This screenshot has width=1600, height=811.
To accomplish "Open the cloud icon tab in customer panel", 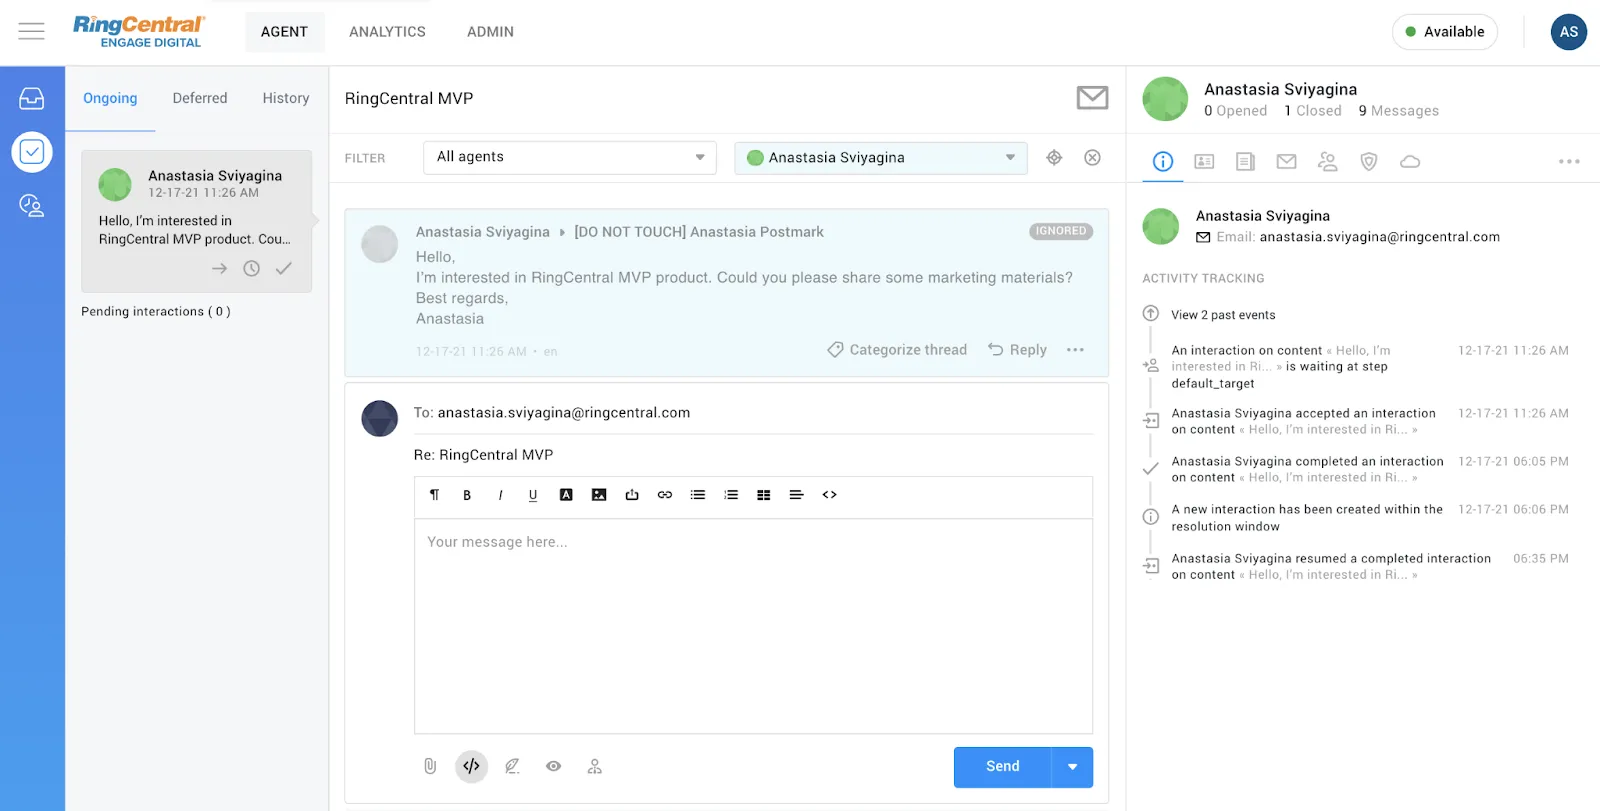I will (1410, 161).
